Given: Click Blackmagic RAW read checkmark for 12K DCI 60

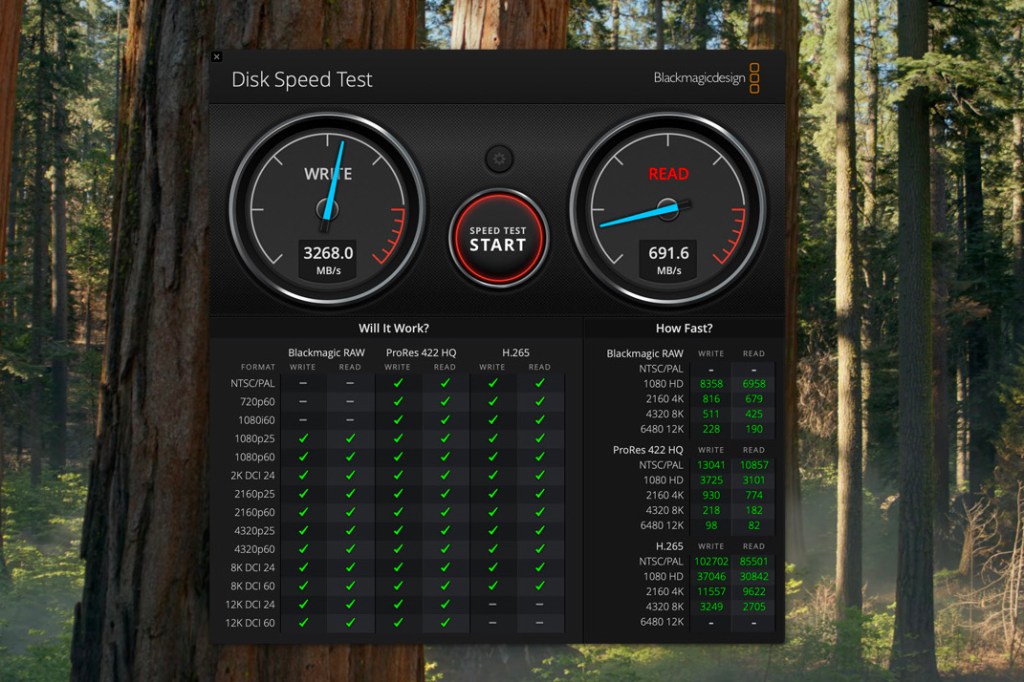Looking at the screenshot, I should [x=350, y=623].
